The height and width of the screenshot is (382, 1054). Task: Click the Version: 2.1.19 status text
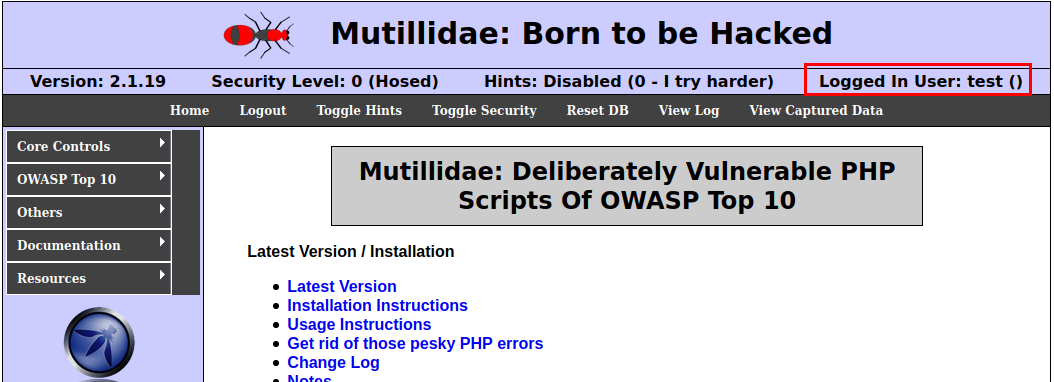(x=98, y=82)
